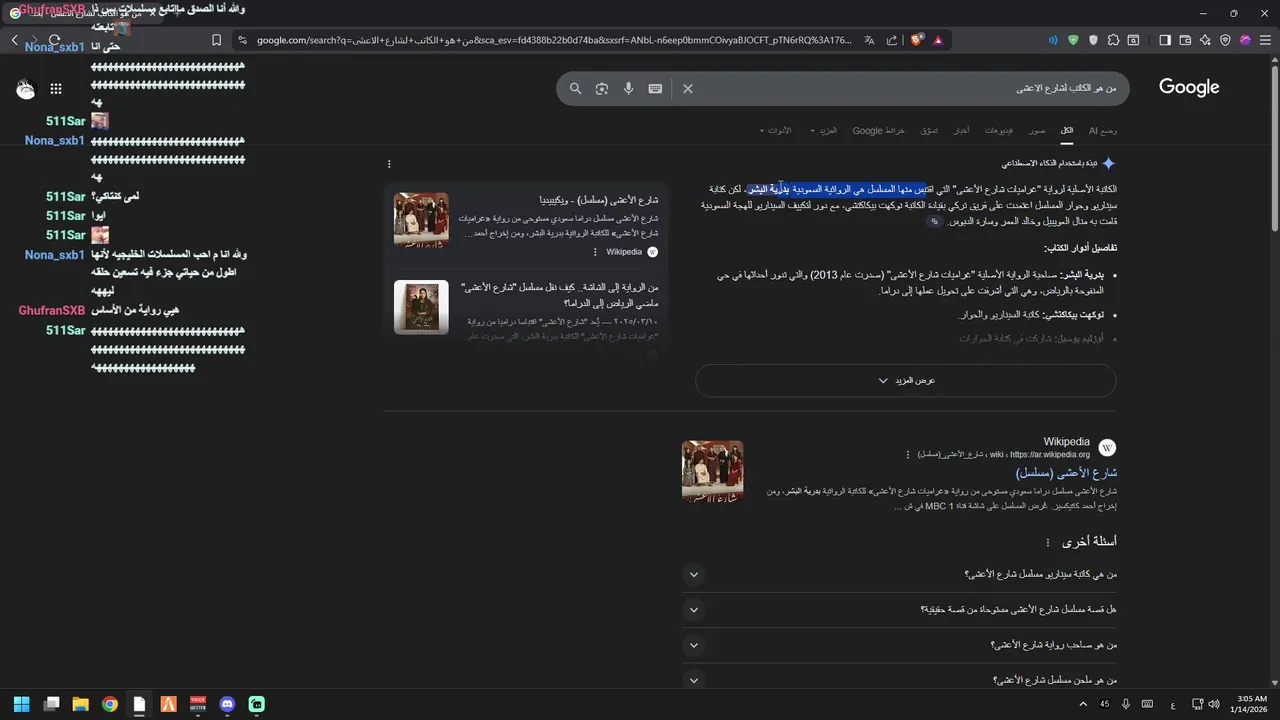Switch to the أخبار news tab
This screenshot has height=720, width=1280.
tap(960, 130)
